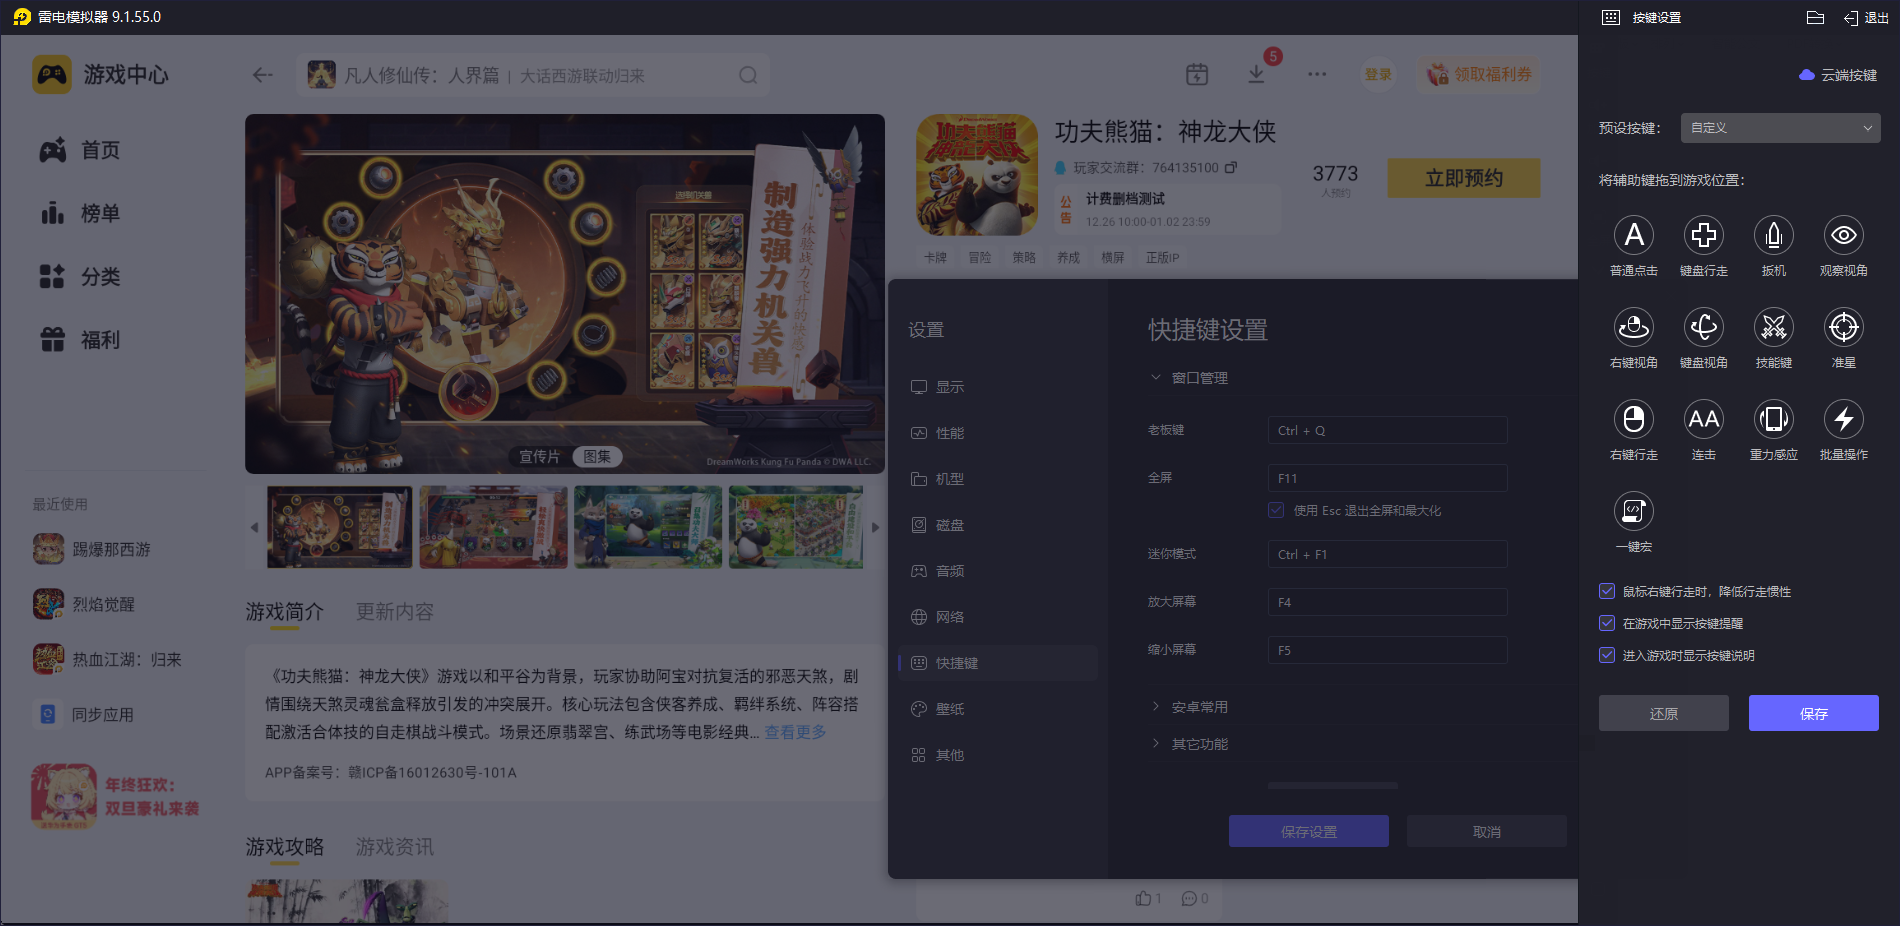Image resolution: width=1900 pixels, height=926 pixels.
Task: Select the 观察视角 eye view icon
Action: click(x=1843, y=235)
